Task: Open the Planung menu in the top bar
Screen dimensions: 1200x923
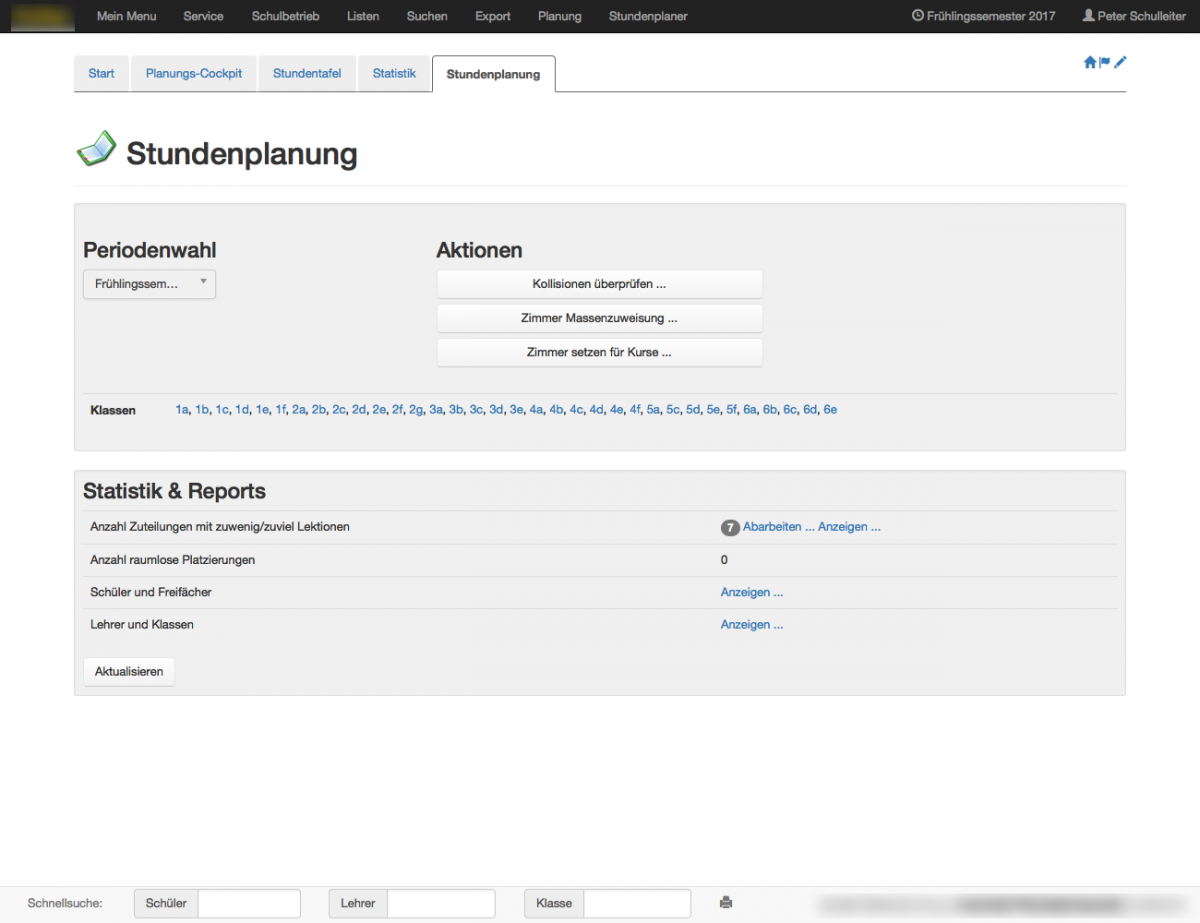Action: (559, 16)
